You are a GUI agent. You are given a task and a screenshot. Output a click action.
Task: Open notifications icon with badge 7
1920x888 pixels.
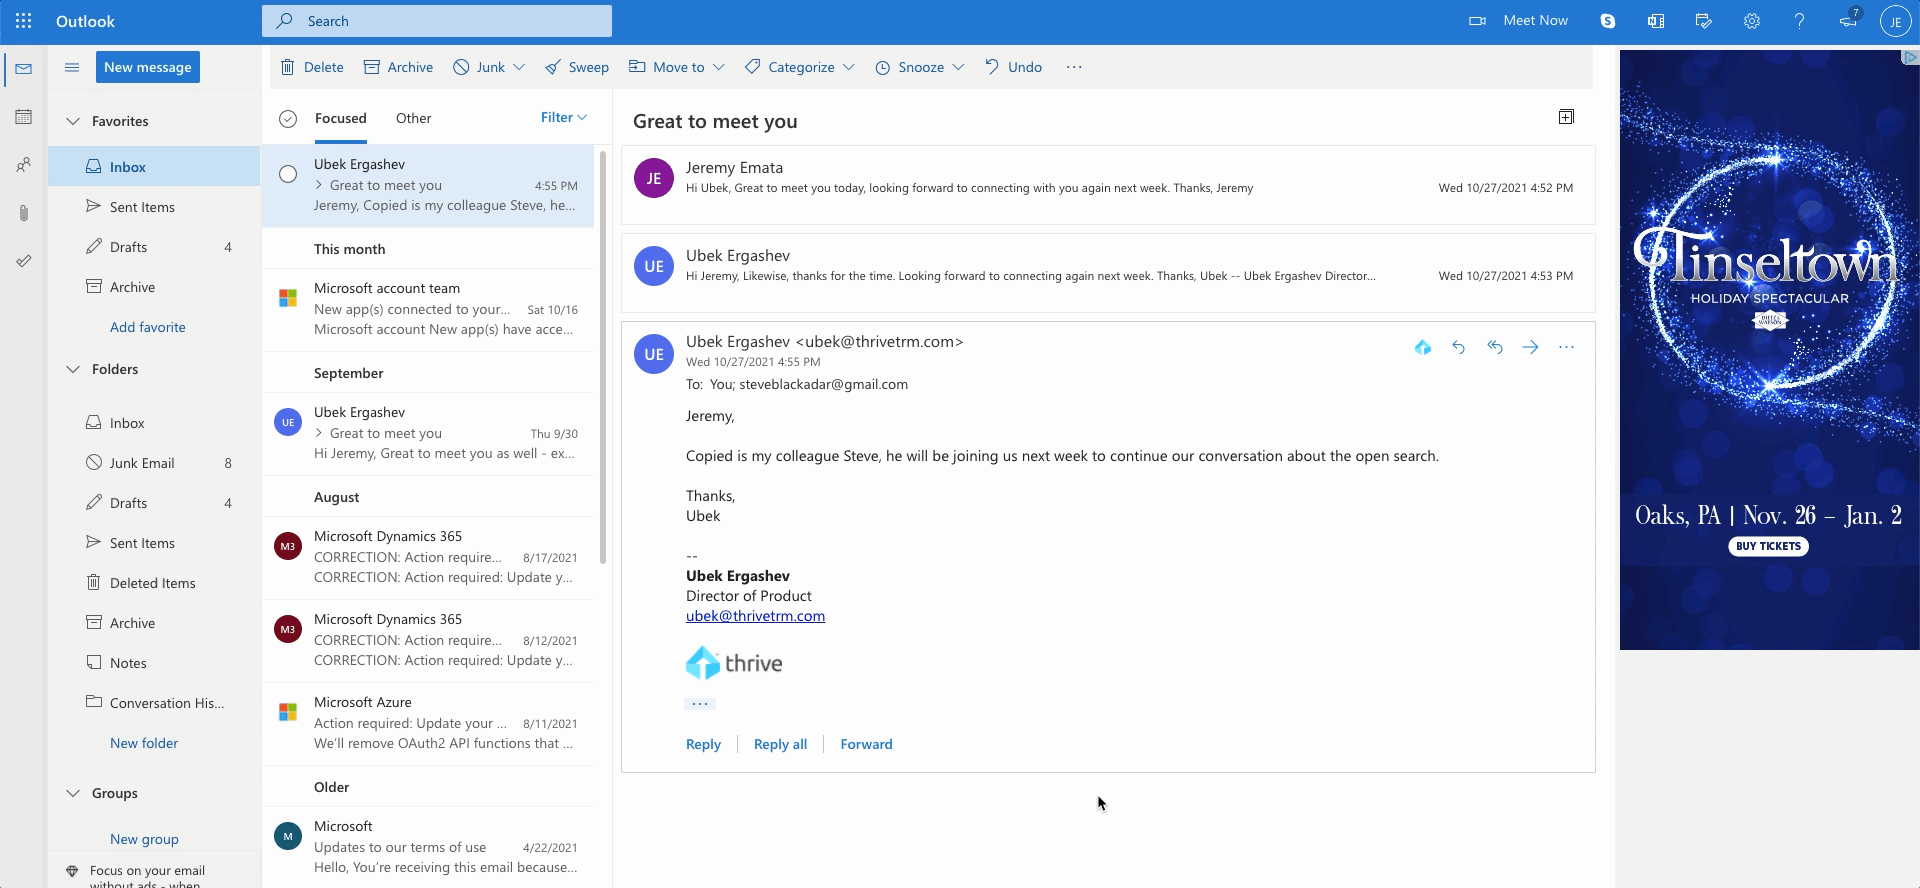tap(1848, 19)
